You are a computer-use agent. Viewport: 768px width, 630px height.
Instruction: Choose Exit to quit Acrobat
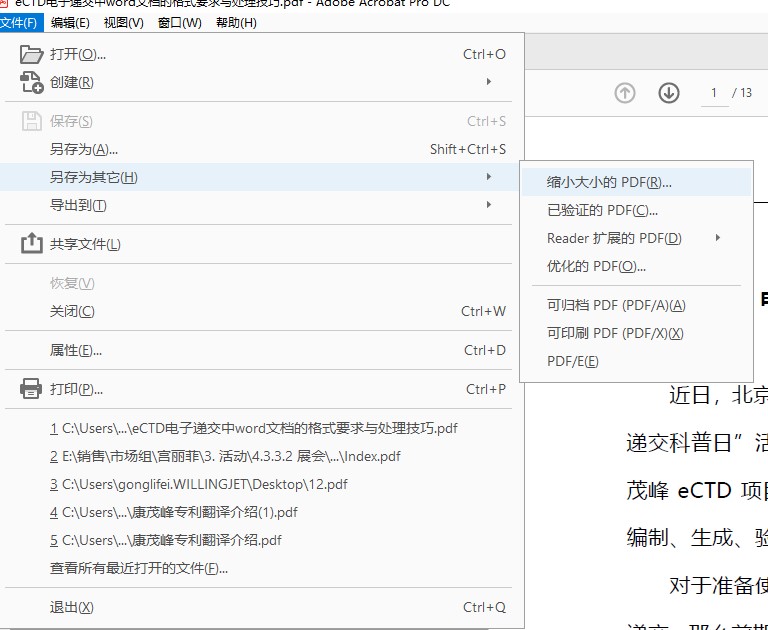point(72,607)
